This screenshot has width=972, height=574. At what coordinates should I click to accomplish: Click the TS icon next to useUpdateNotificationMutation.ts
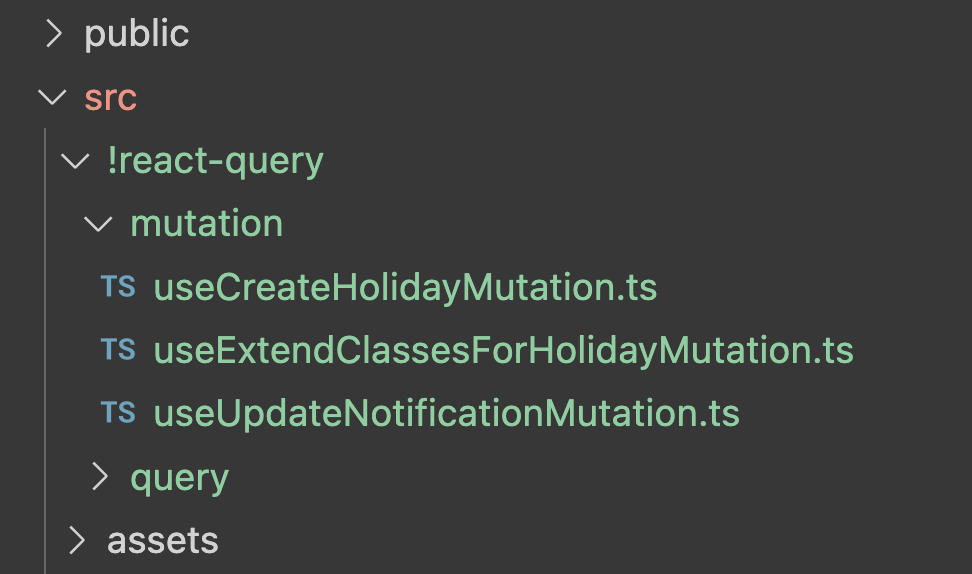pyautogui.click(x=118, y=412)
